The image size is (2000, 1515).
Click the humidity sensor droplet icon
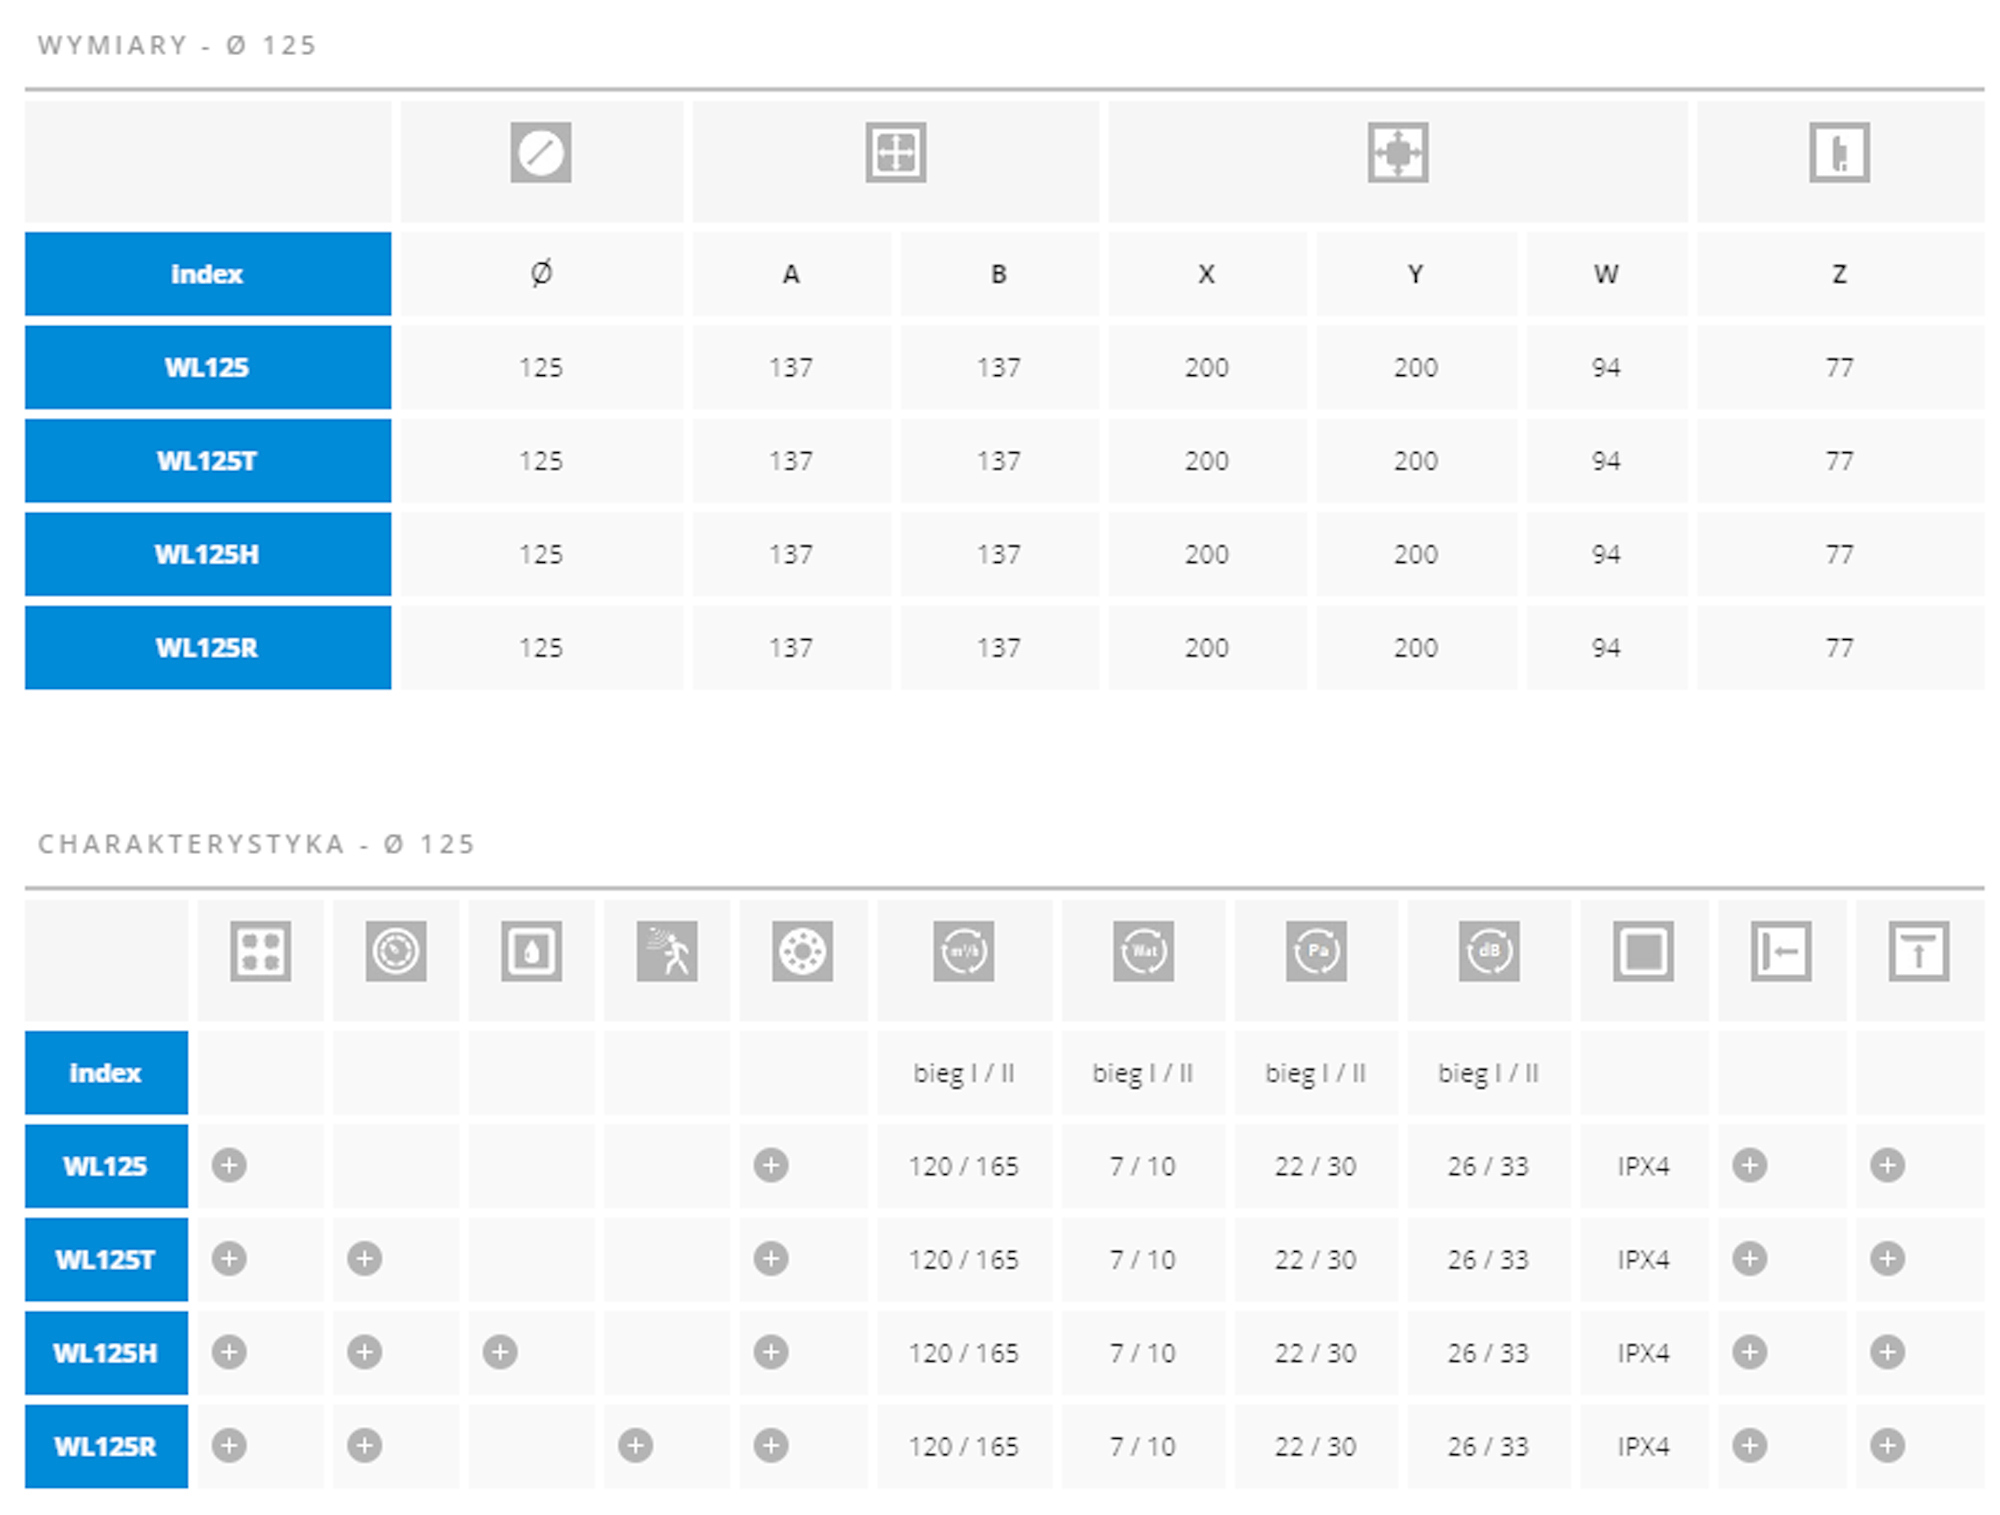tap(531, 951)
